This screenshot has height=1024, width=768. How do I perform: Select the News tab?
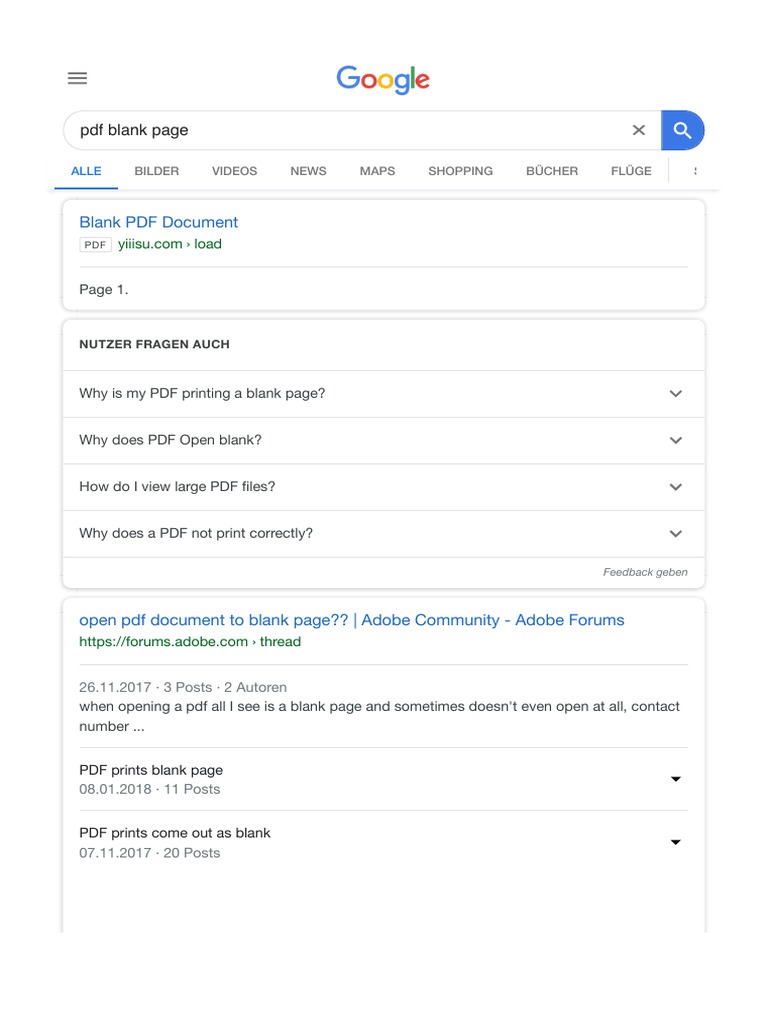(308, 171)
